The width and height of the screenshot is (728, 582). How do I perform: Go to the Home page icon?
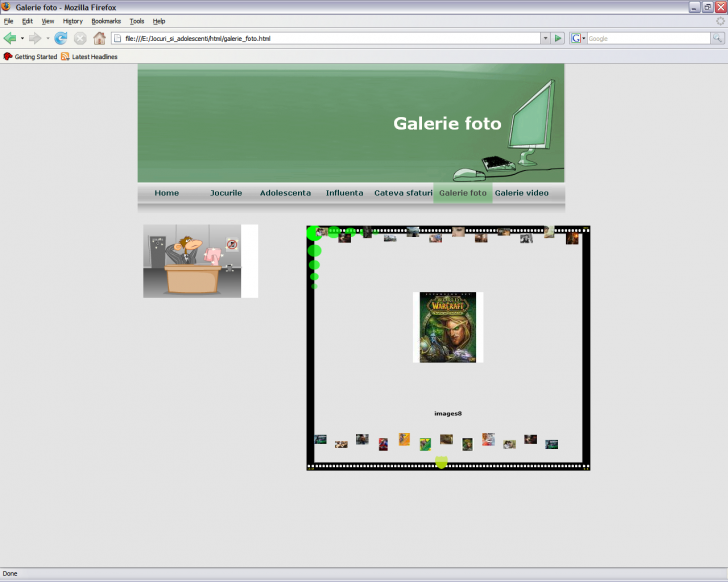coord(99,39)
